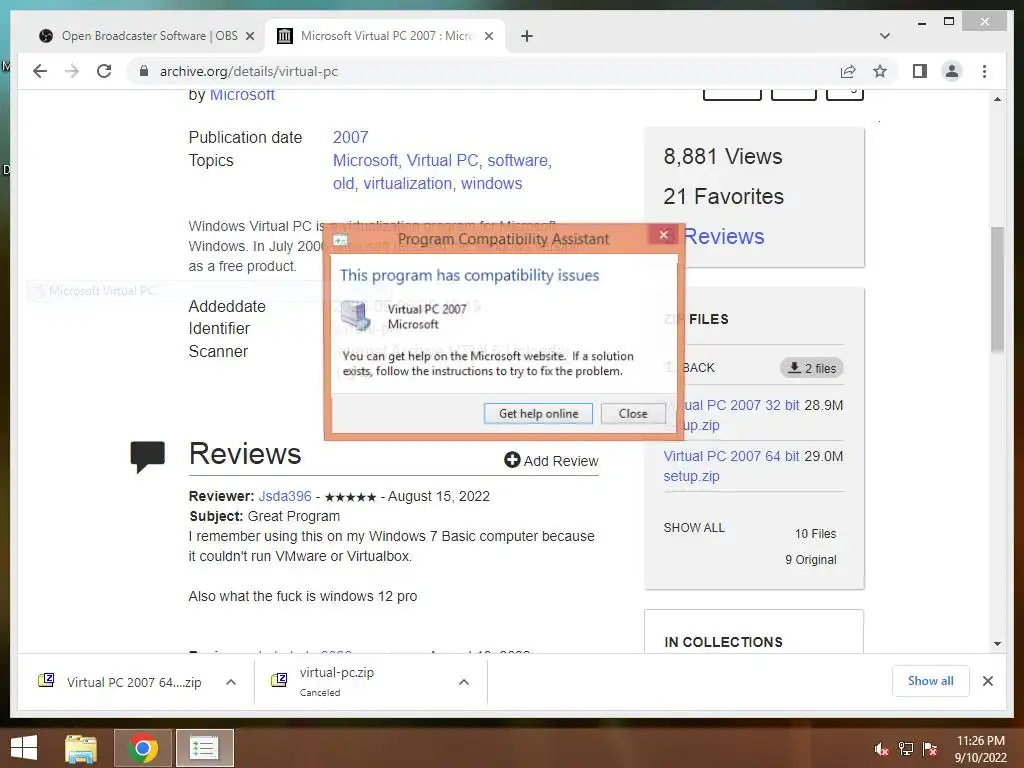Open the Chrome profile avatar
The image size is (1024, 768).
pos(952,71)
